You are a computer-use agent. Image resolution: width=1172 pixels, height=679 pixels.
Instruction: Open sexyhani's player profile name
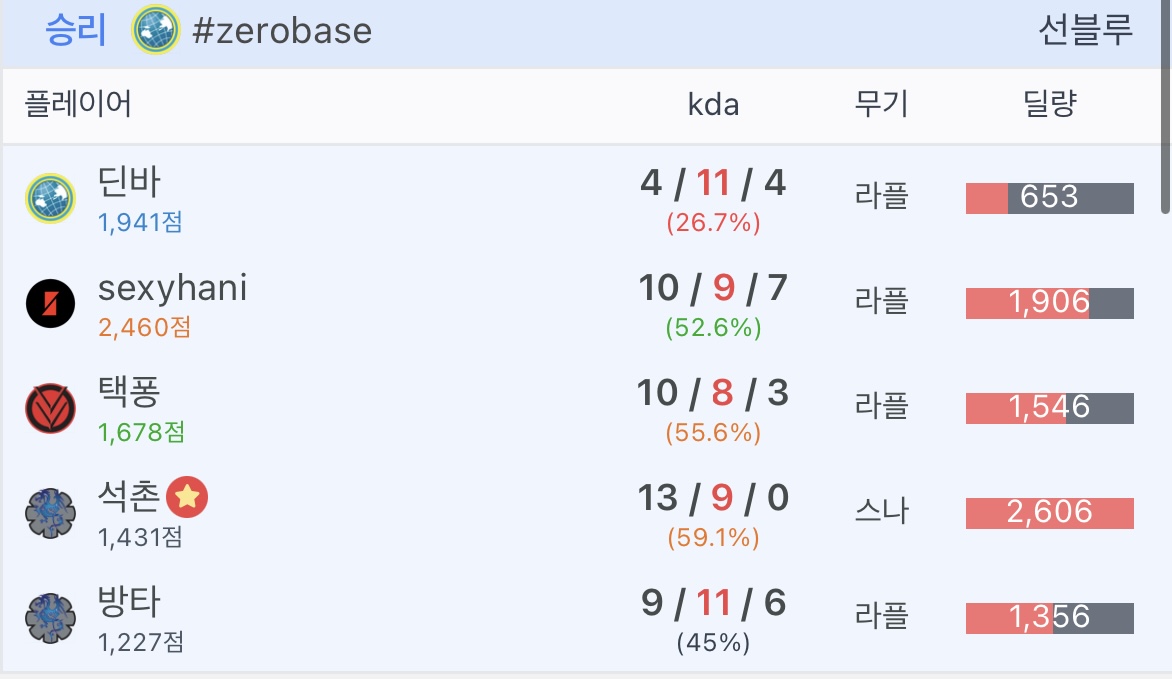click(172, 288)
